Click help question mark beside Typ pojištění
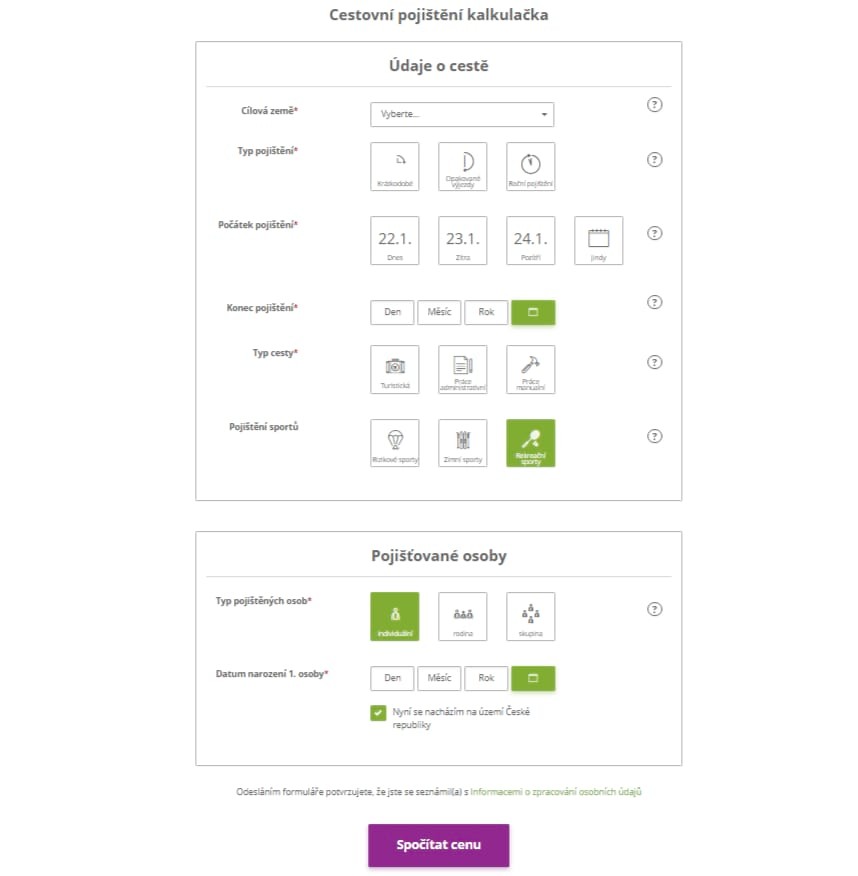This screenshot has width=858, height=876. pos(654,160)
